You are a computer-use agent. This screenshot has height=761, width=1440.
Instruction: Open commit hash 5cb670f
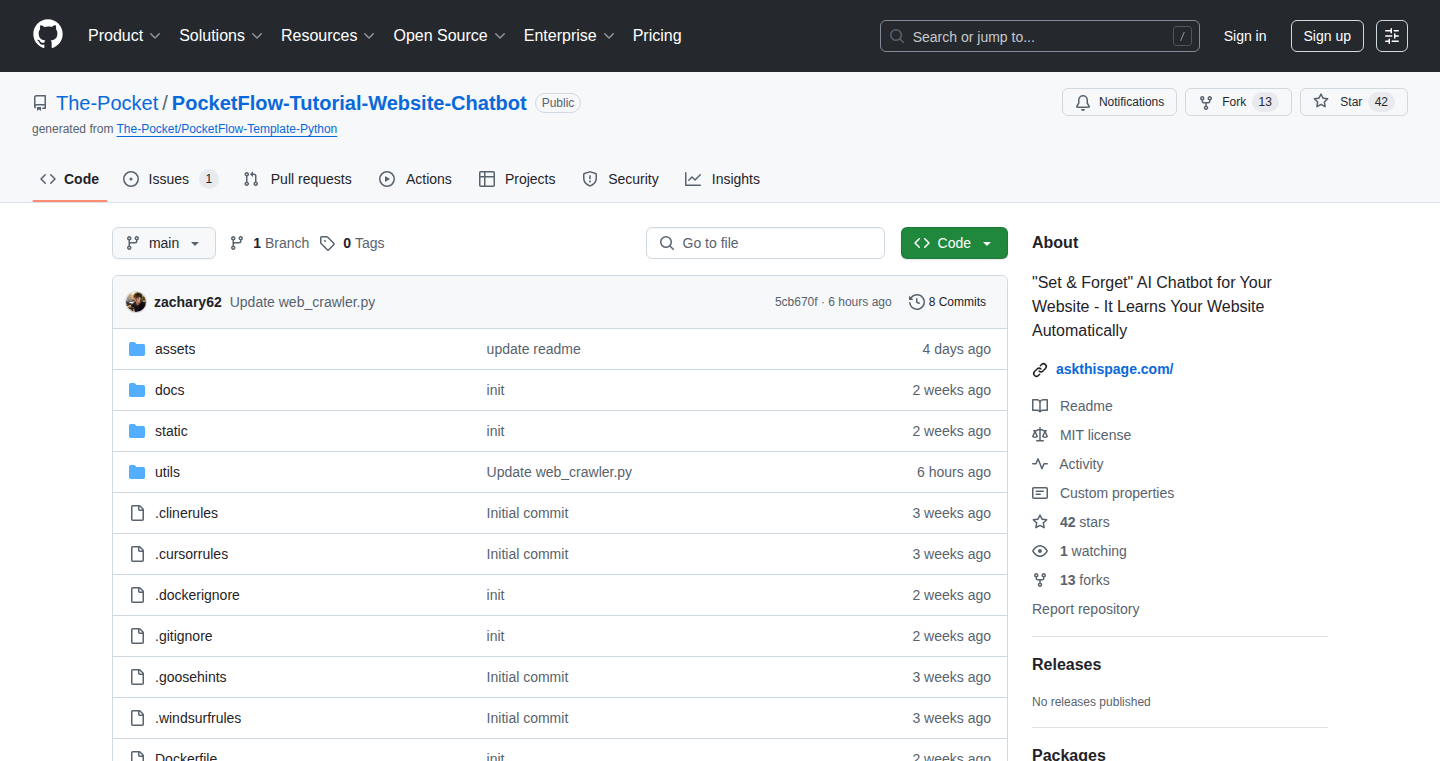point(796,302)
